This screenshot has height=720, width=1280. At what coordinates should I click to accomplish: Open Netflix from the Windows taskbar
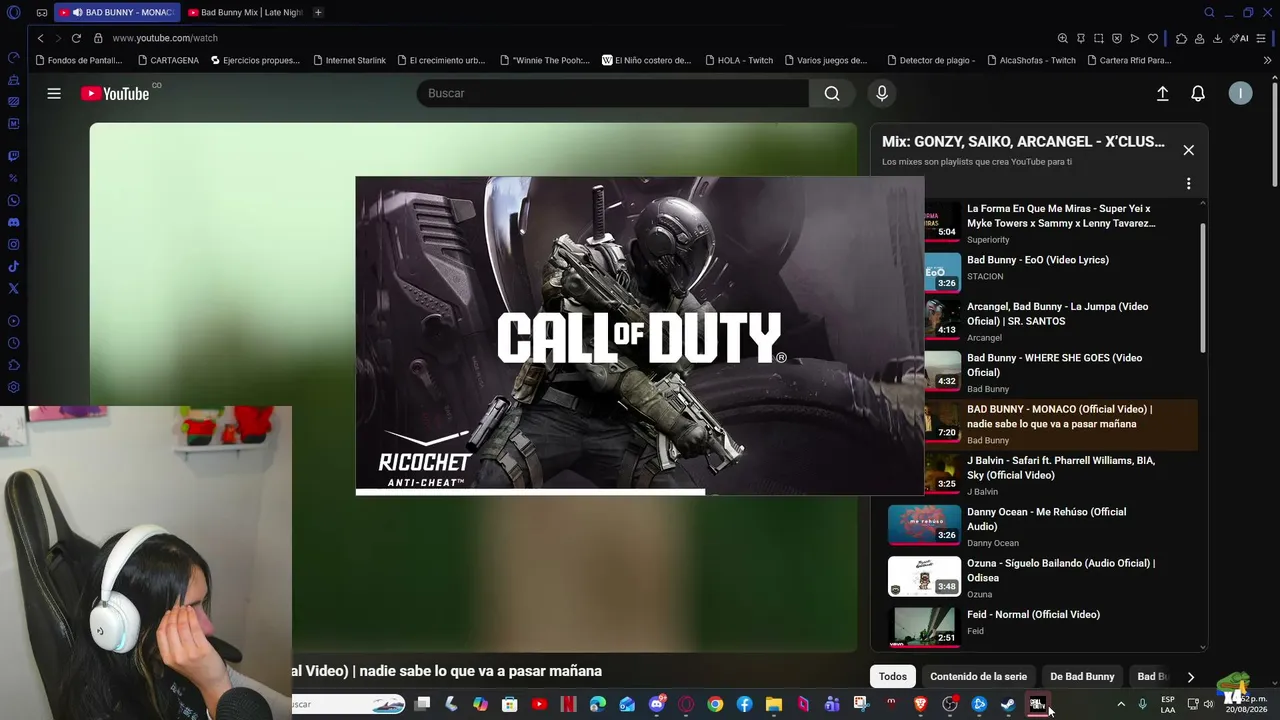tap(569, 704)
